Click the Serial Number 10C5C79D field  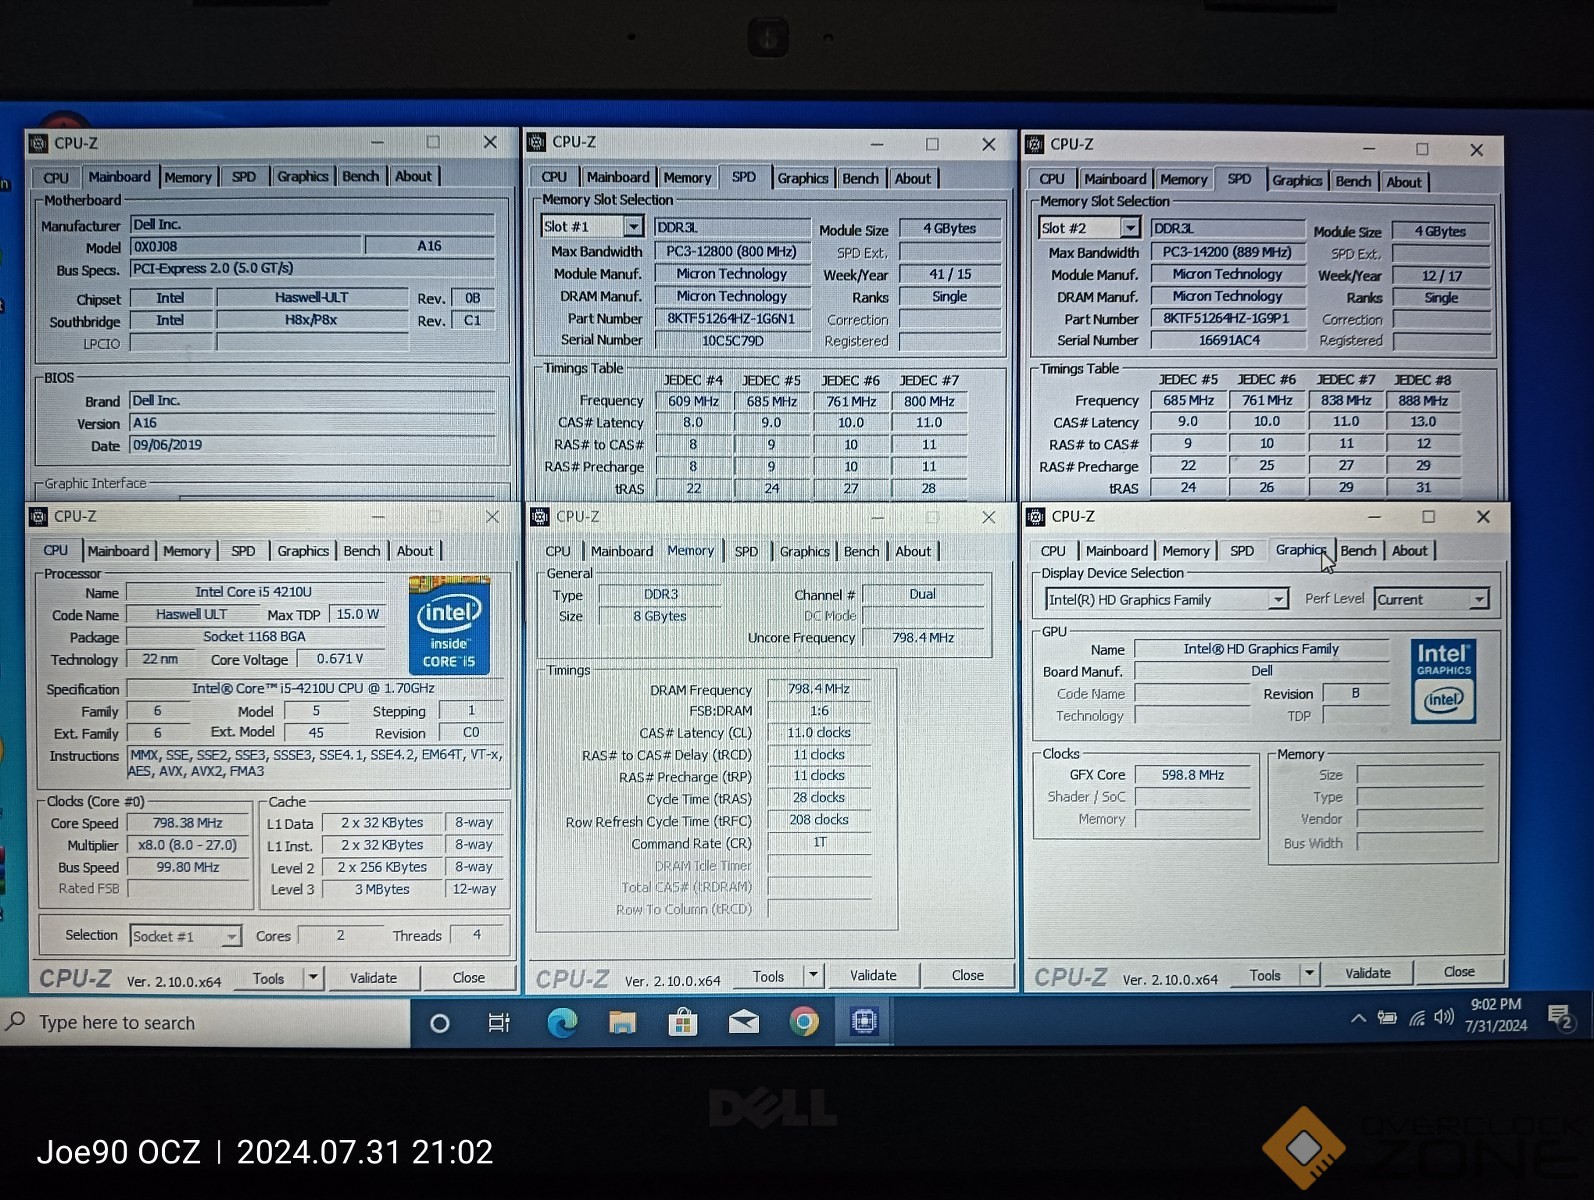tap(731, 340)
